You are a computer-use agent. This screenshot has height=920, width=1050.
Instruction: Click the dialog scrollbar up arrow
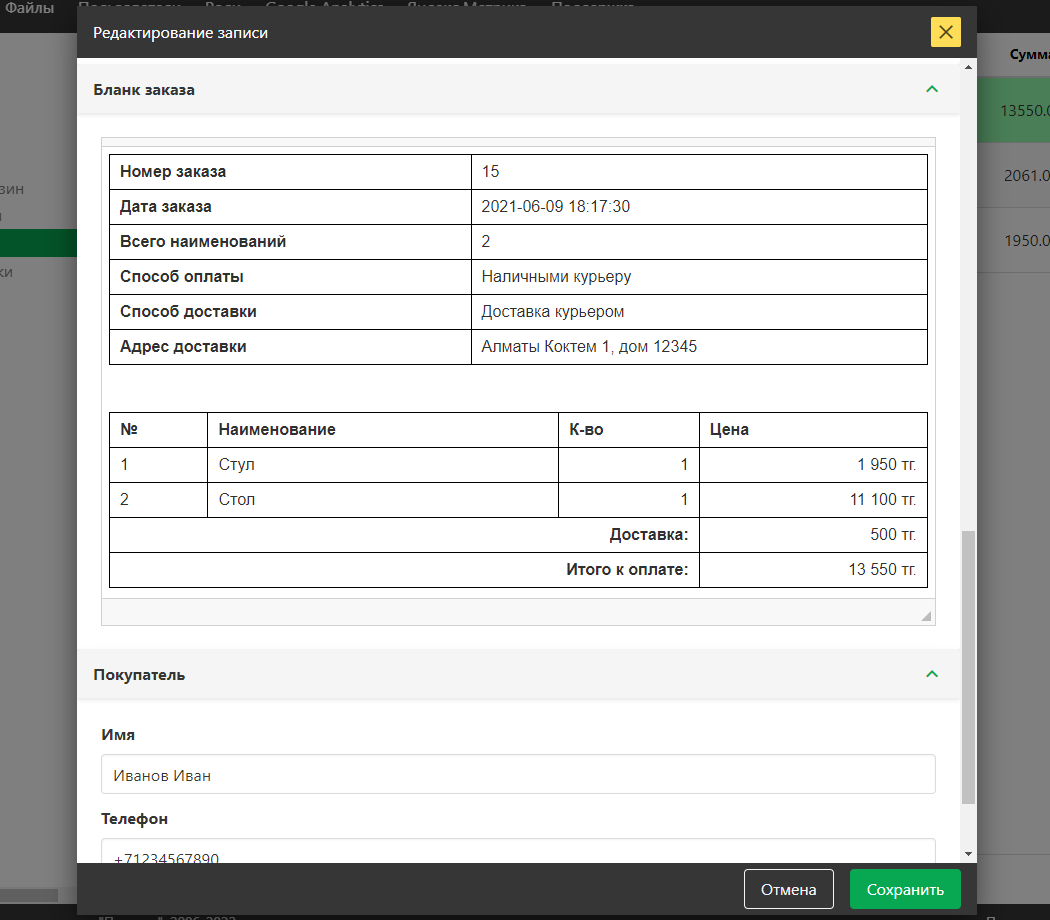click(x=967, y=67)
